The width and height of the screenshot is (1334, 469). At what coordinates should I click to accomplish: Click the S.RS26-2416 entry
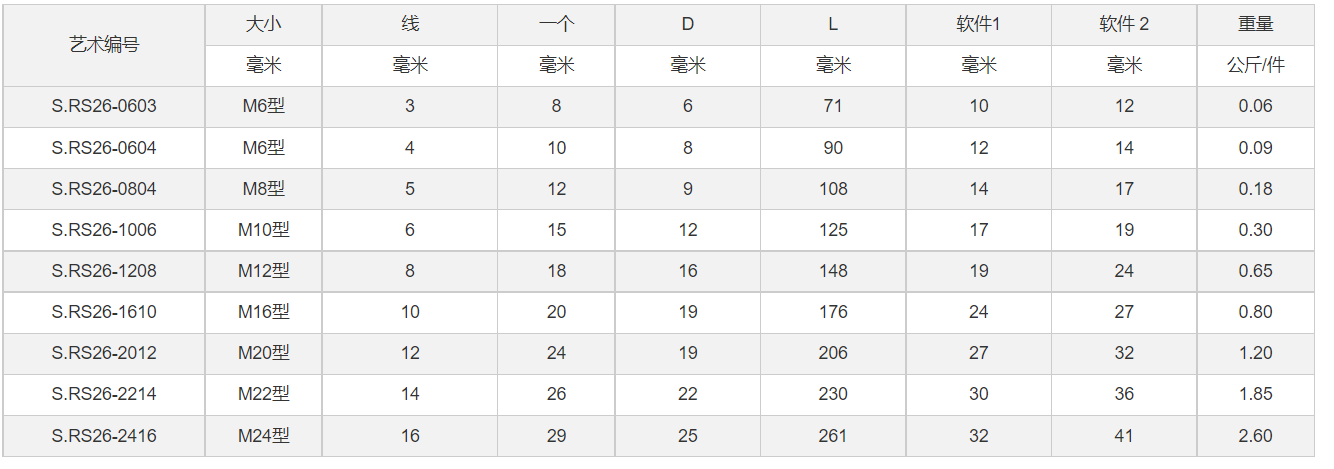pos(104,436)
